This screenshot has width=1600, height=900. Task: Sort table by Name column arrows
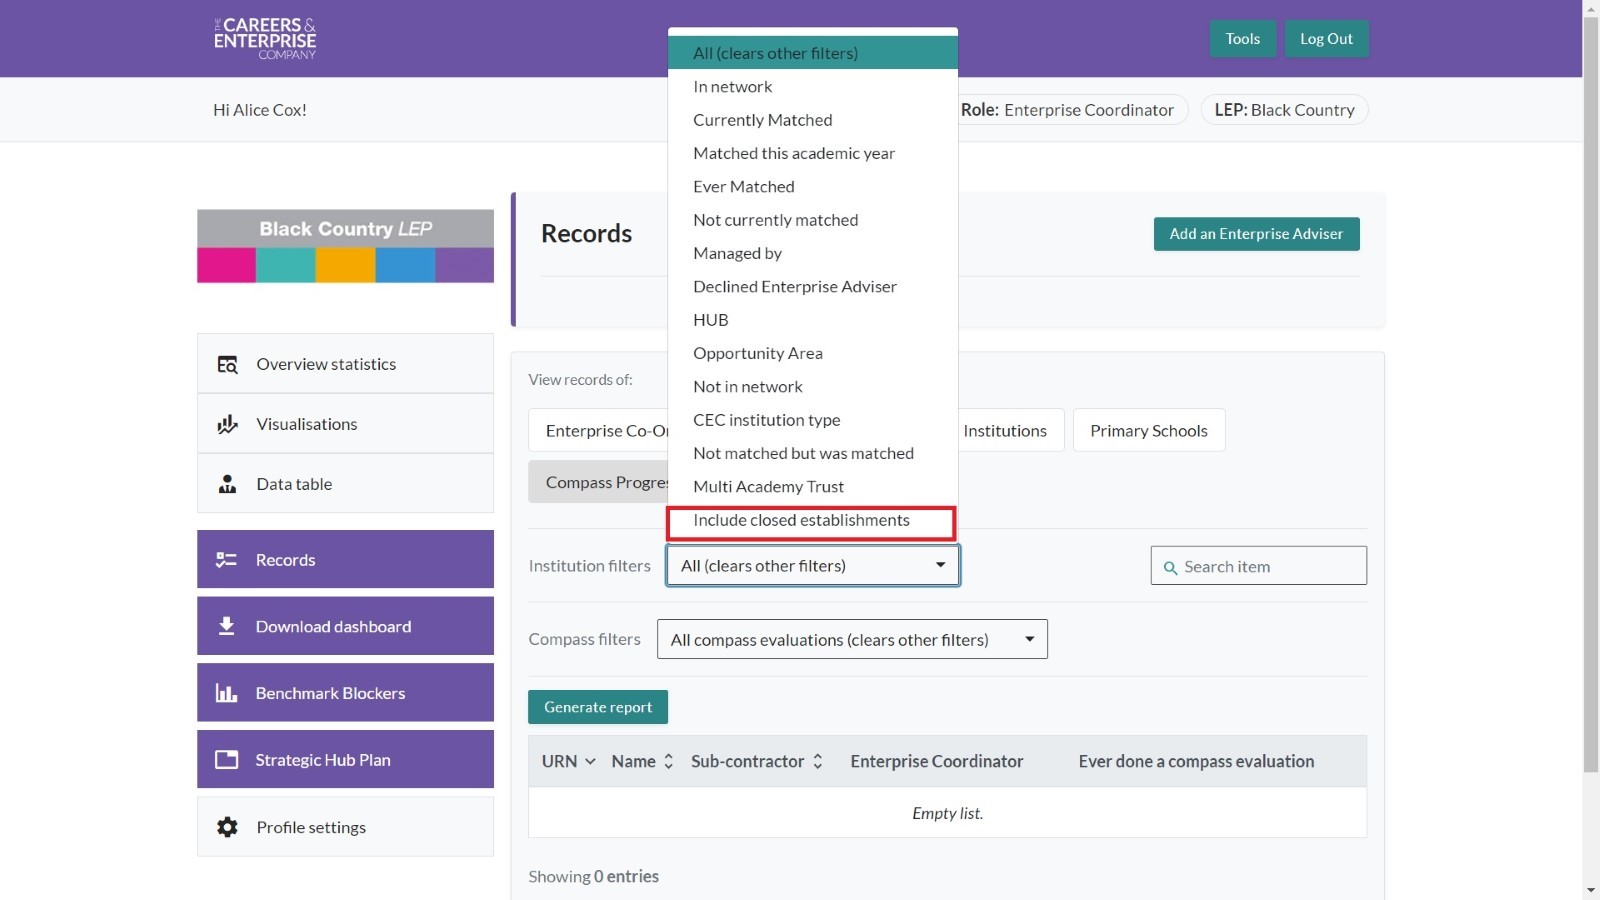pos(668,762)
